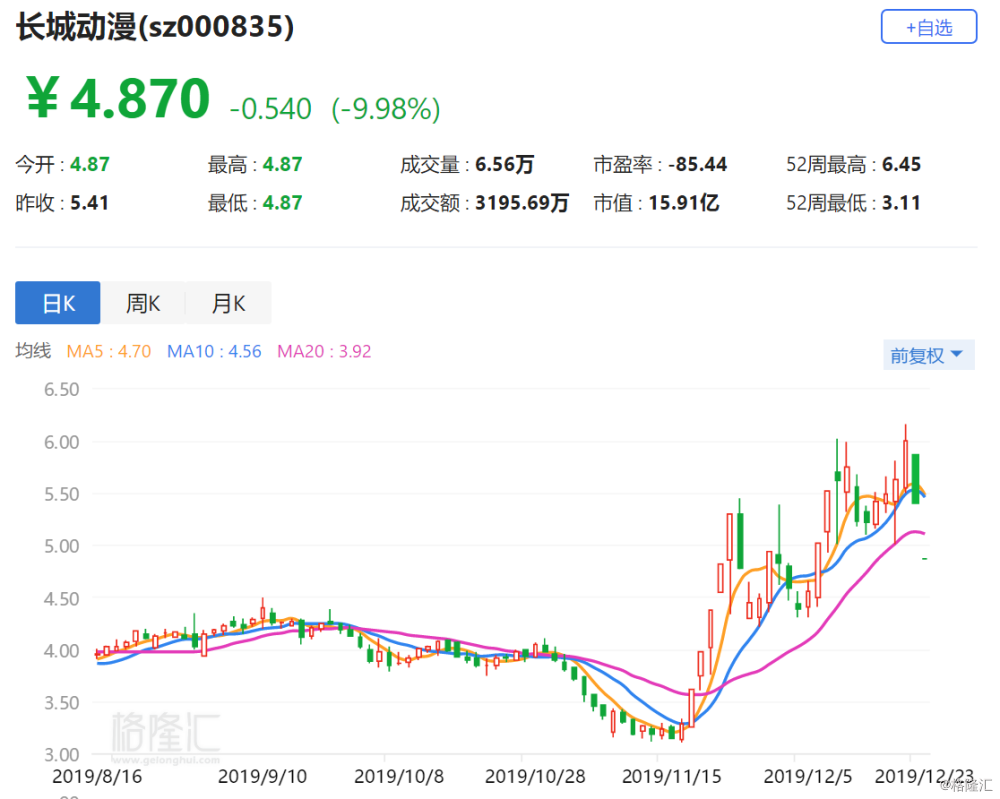This screenshot has width=1000, height=799.
Task: Click the +自选 add to watchlist button
Action: [x=928, y=27]
